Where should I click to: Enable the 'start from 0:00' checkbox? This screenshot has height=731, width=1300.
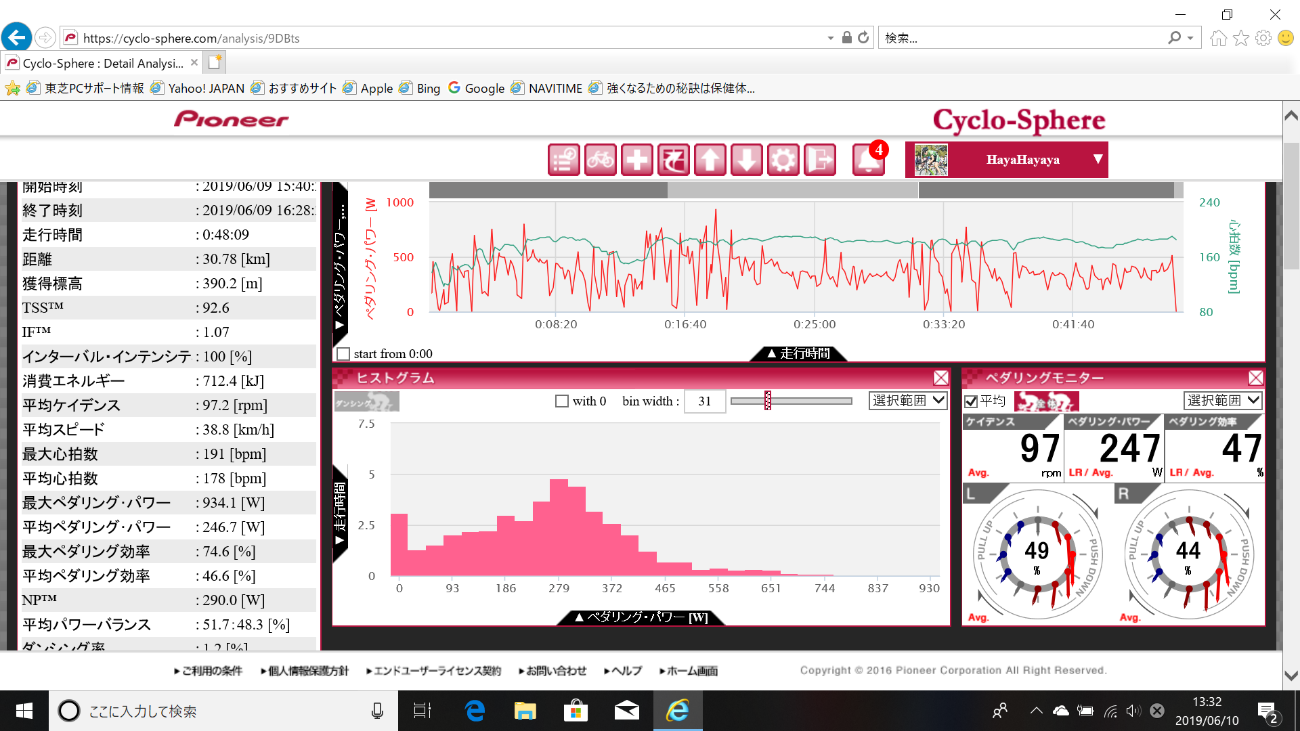[x=344, y=354]
